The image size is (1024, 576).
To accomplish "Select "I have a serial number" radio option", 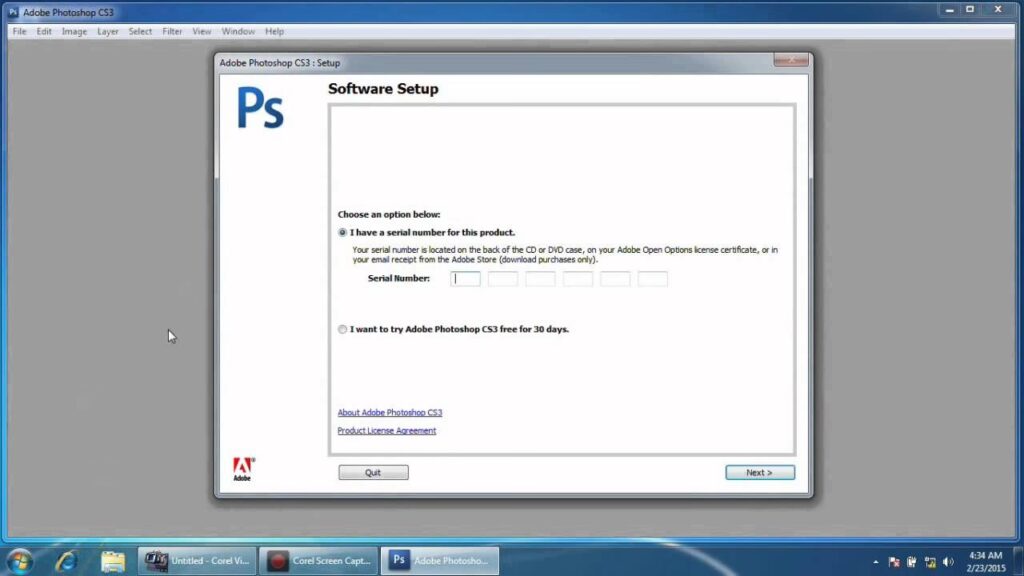I will pos(343,232).
